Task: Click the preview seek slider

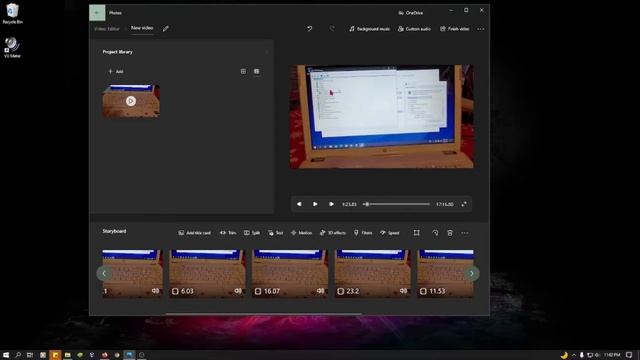Action: 396,204
